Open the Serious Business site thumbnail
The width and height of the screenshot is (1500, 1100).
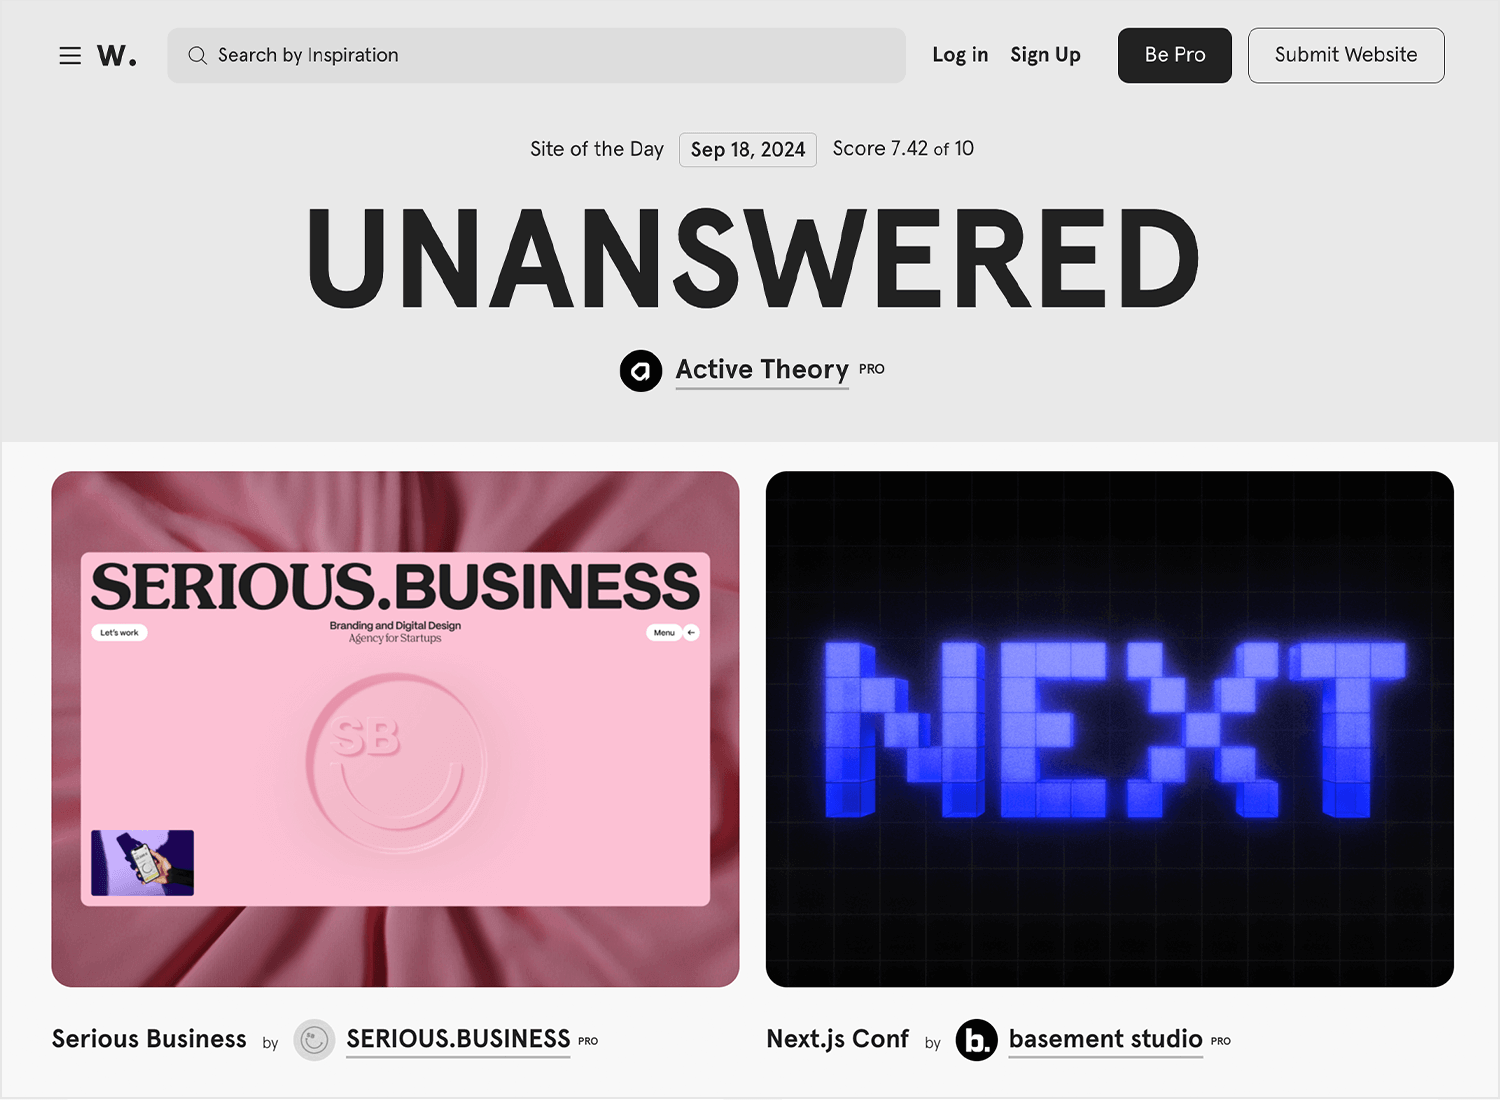pos(395,729)
